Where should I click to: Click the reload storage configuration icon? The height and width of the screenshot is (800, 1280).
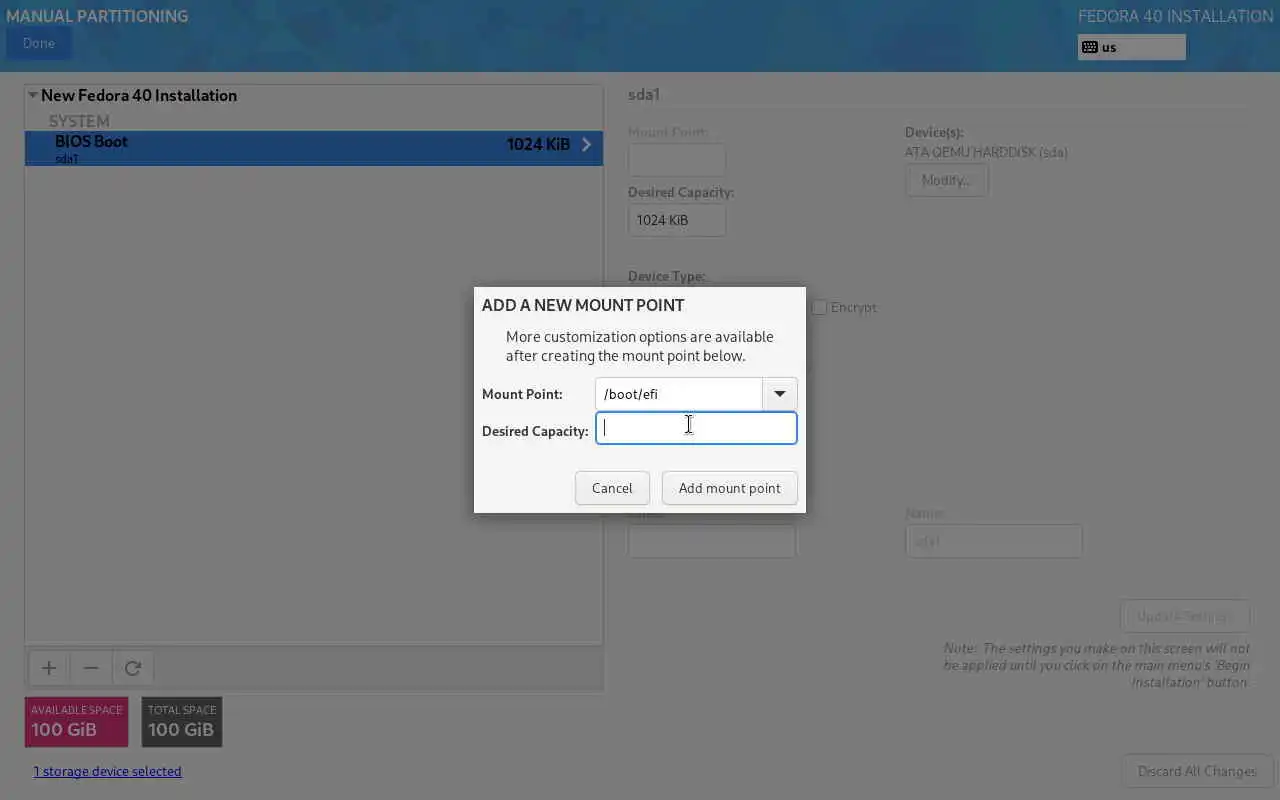pos(132,668)
